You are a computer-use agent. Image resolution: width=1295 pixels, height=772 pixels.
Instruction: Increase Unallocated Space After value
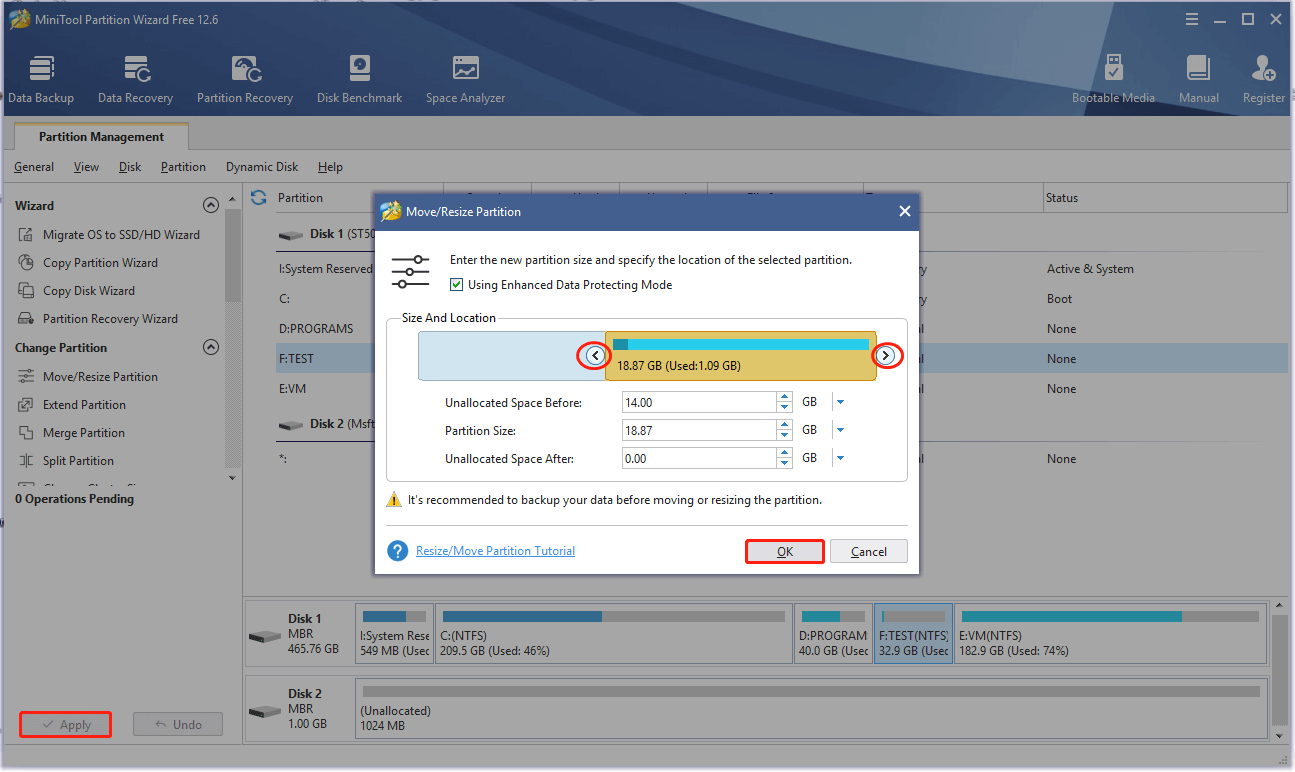784,453
